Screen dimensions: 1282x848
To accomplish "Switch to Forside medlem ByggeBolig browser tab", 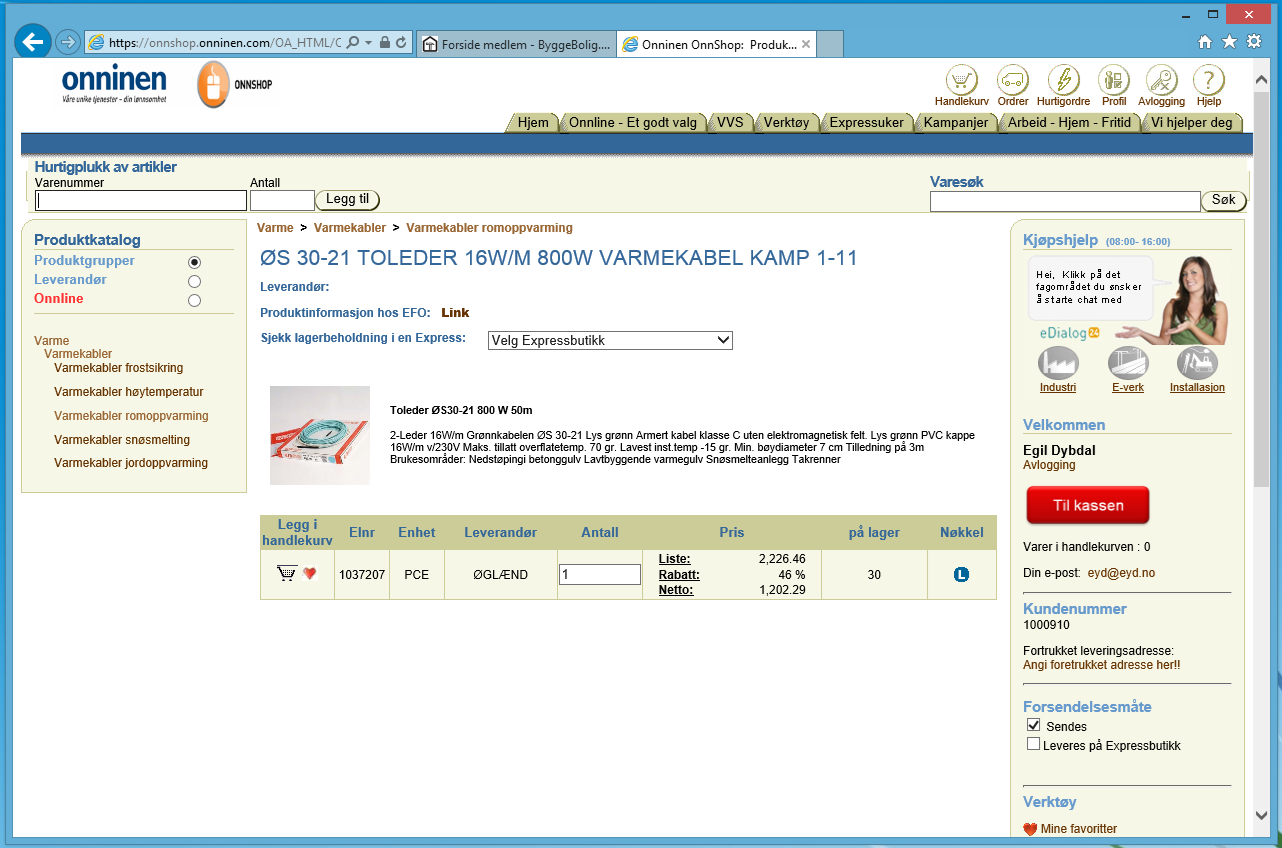I will [x=515, y=44].
